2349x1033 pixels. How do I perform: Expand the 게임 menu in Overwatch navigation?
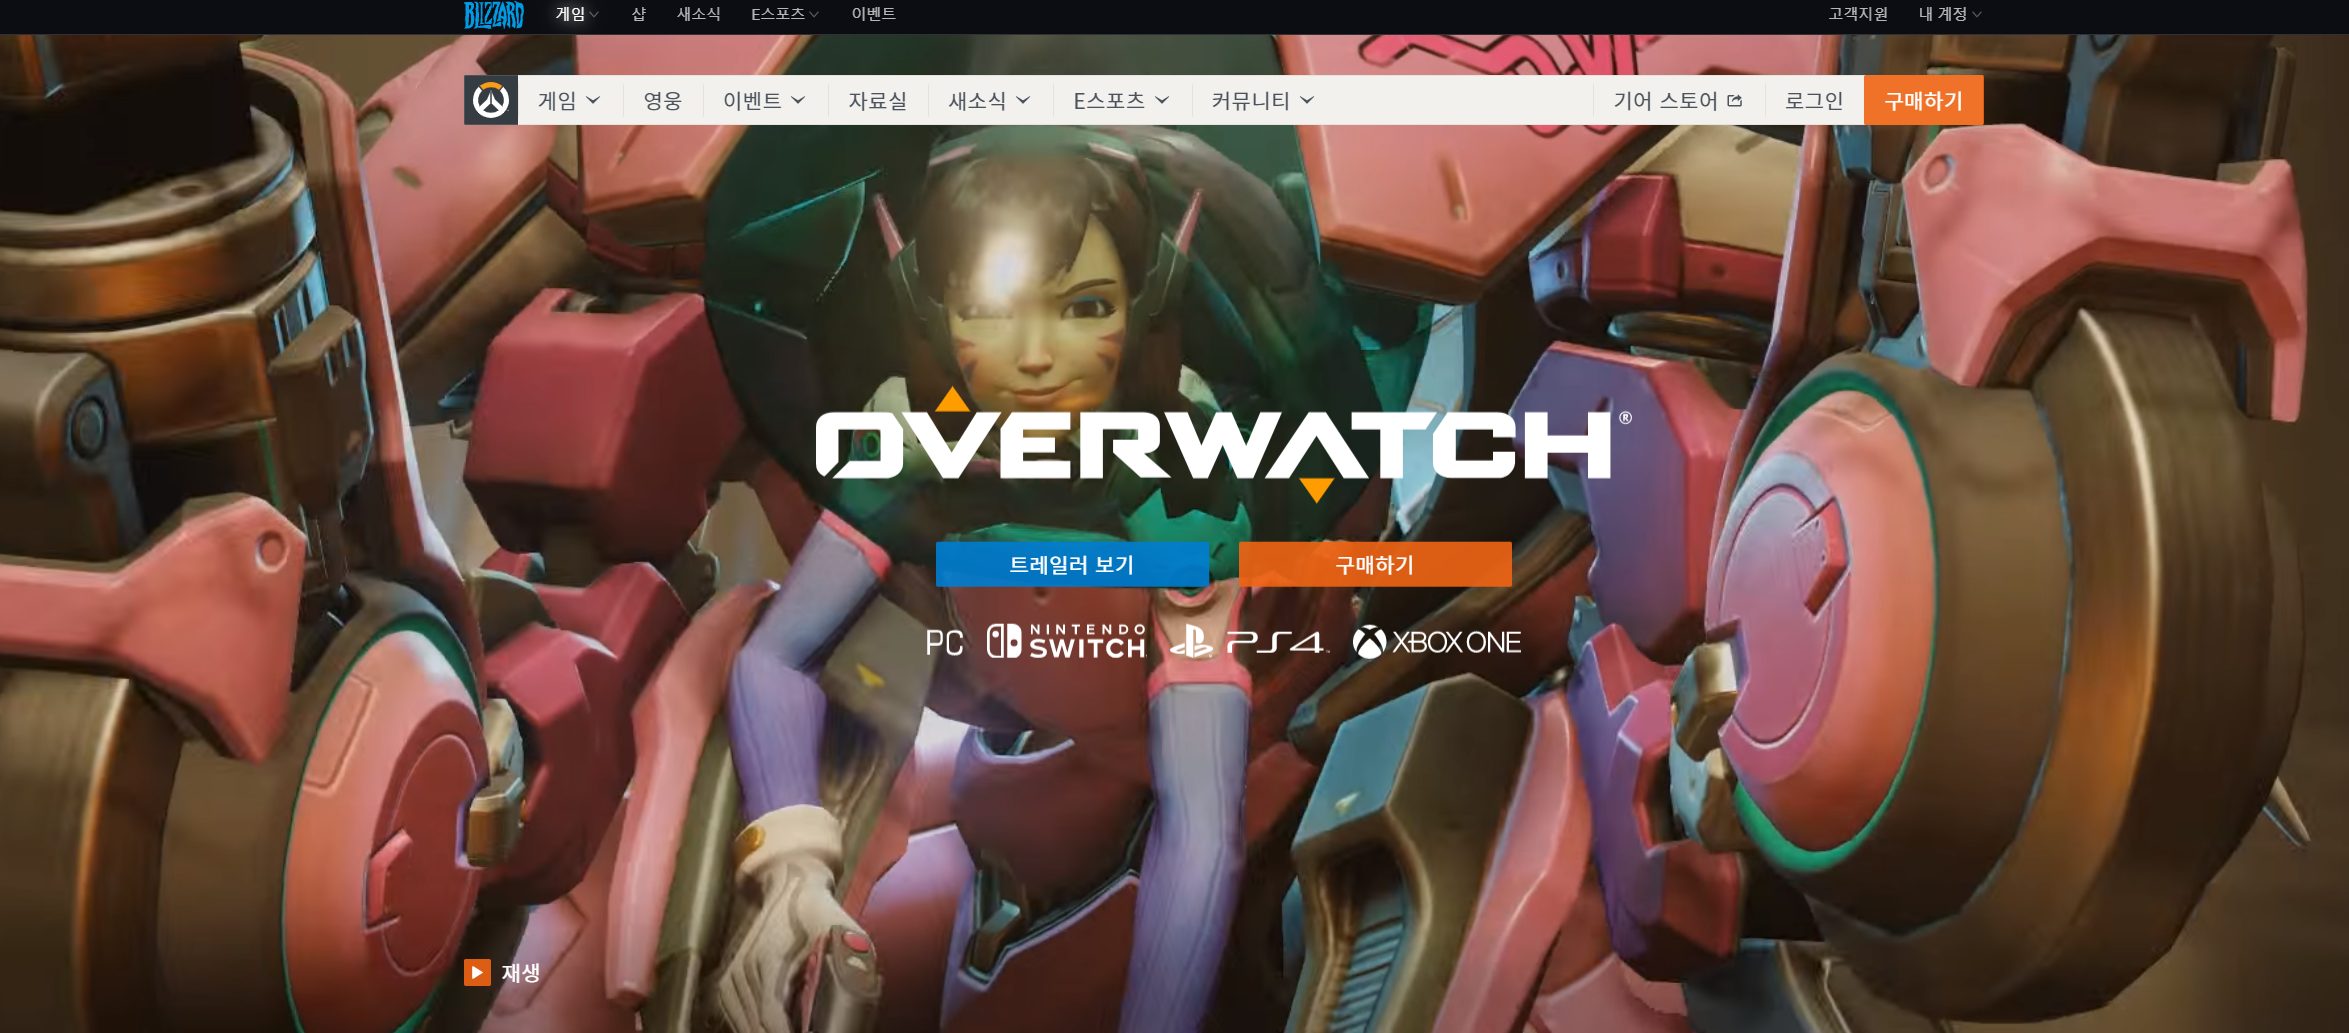569,100
